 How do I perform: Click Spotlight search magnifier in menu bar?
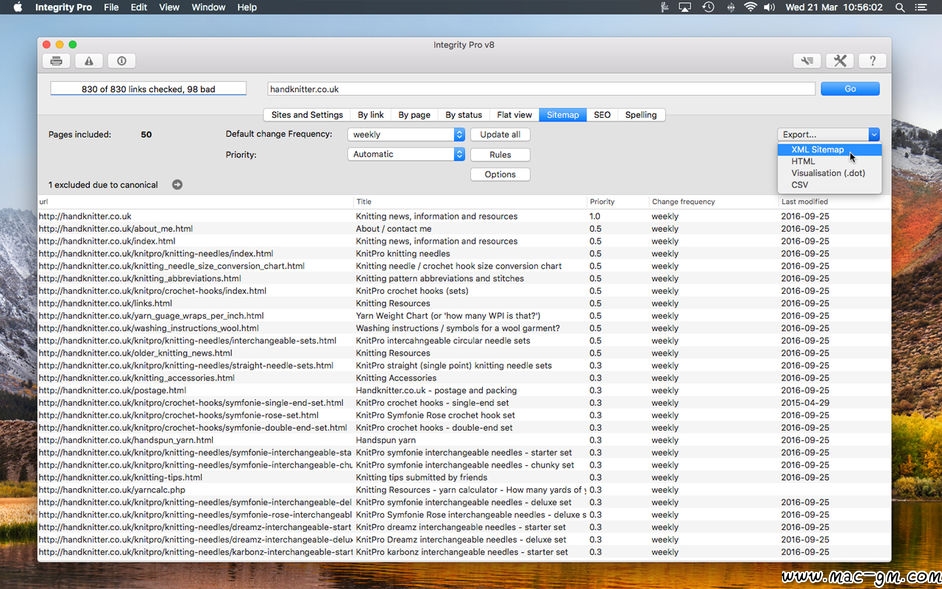click(900, 7)
